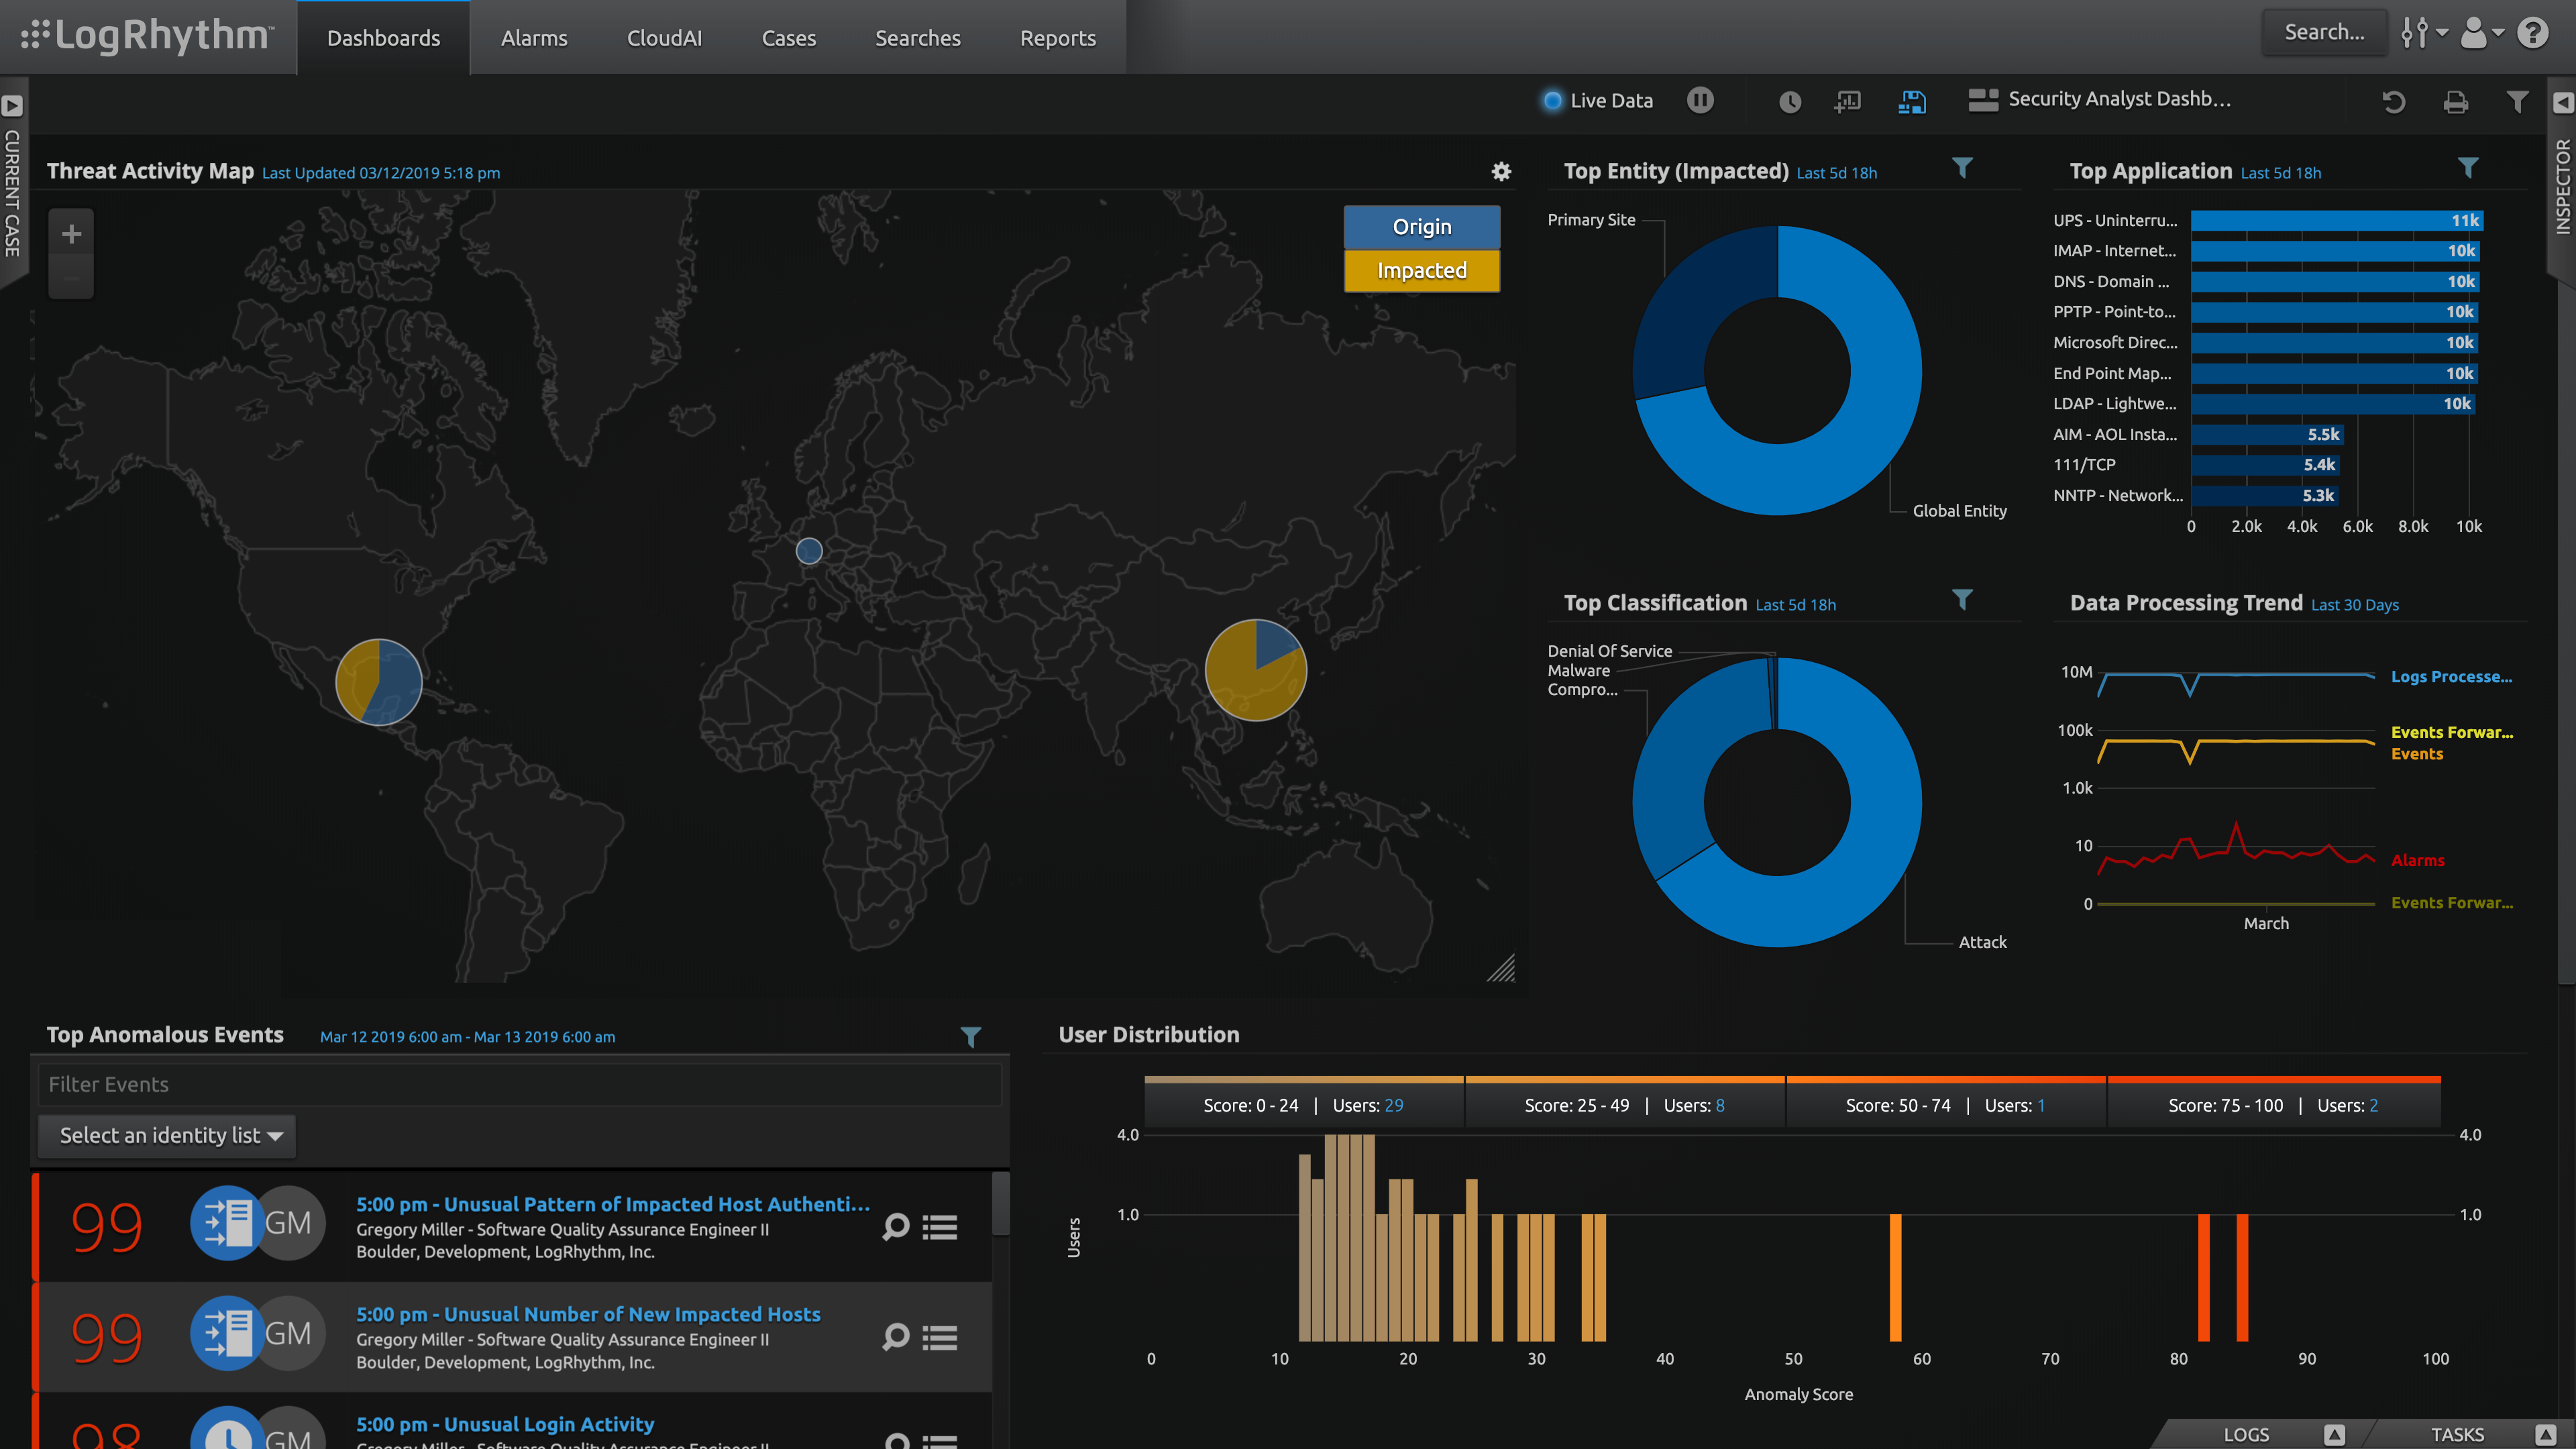This screenshot has height=1449, width=2576.
Task: Expand the LOGS panel at the bottom
Action: (x=2334, y=1434)
